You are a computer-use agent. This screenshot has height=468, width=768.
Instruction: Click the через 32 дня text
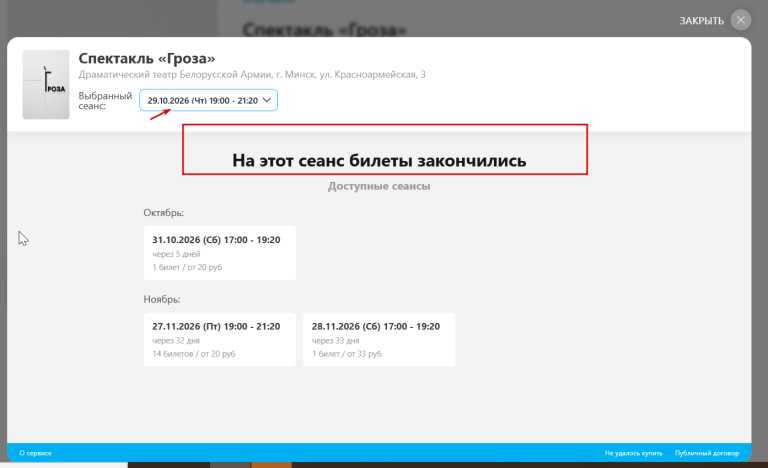(176, 340)
